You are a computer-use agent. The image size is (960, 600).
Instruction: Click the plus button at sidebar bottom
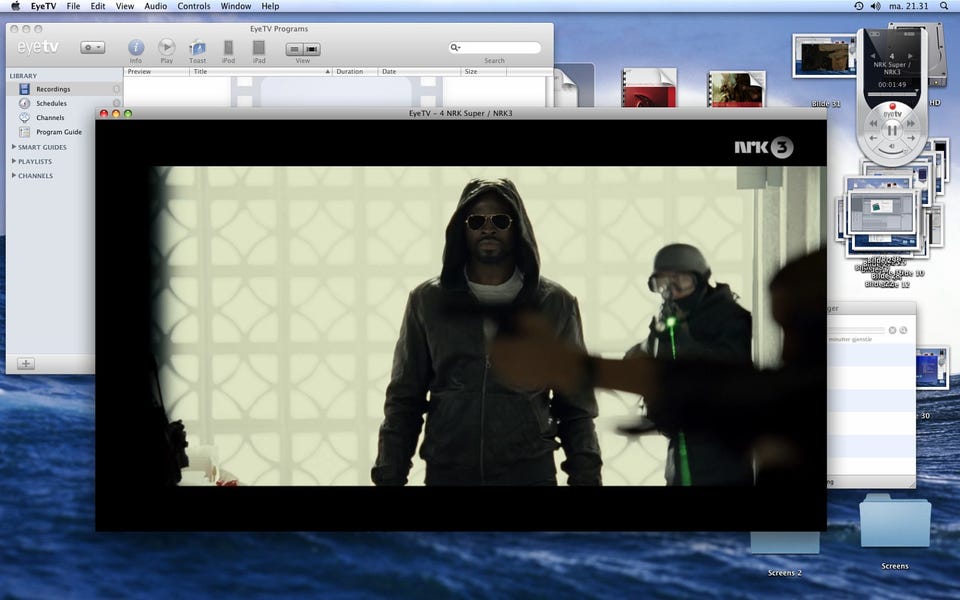click(26, 364)
